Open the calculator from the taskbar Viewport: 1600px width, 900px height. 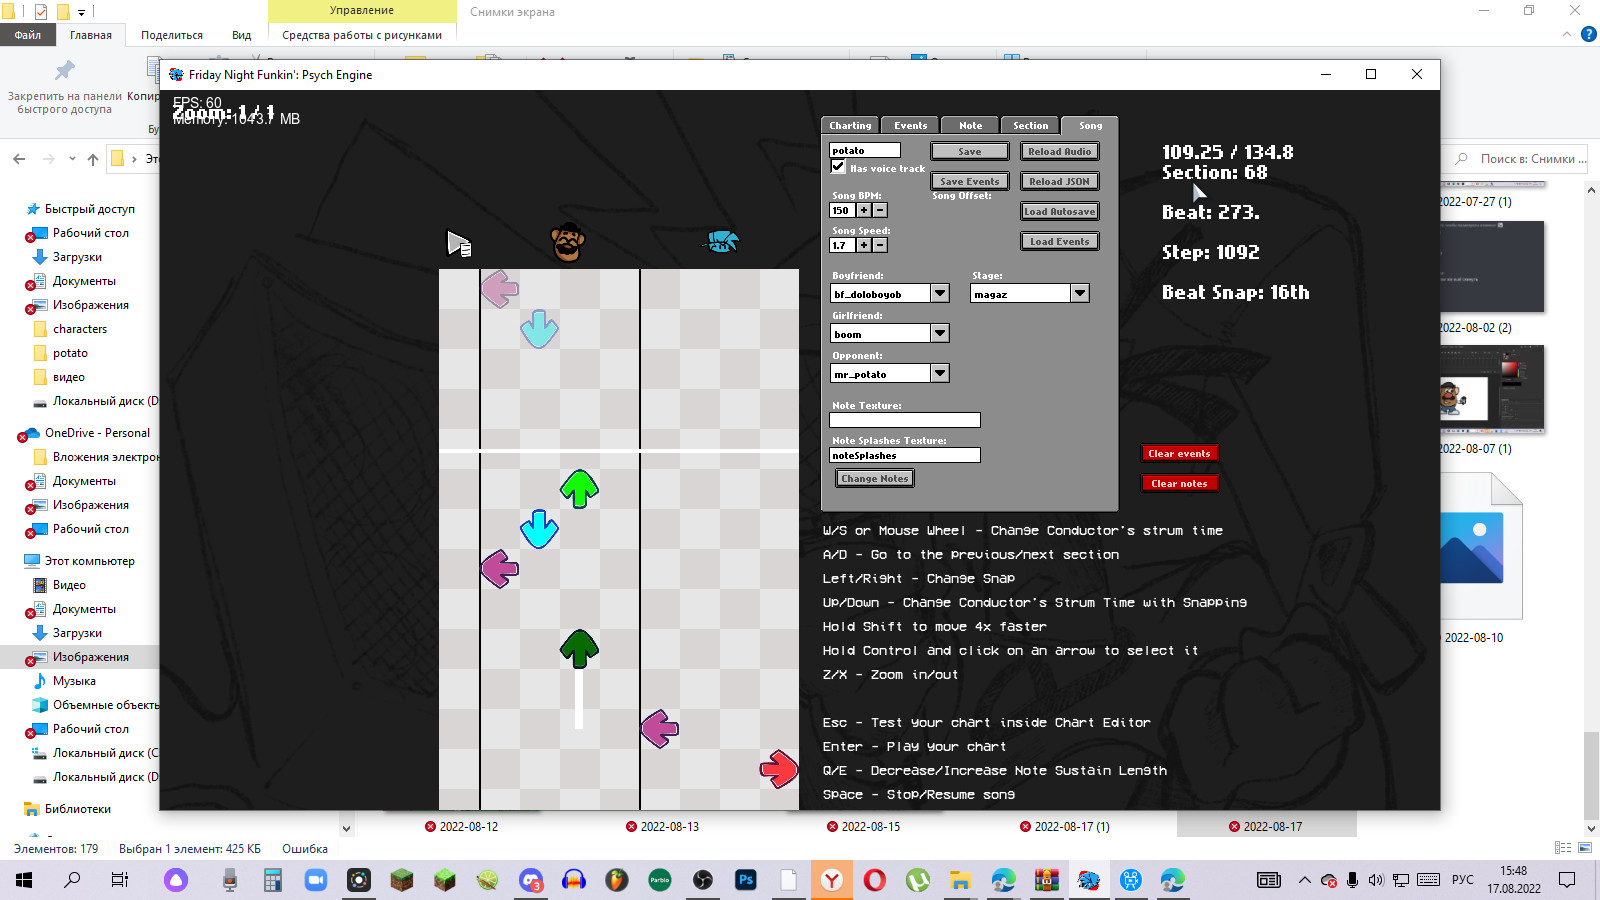(273, 880)
